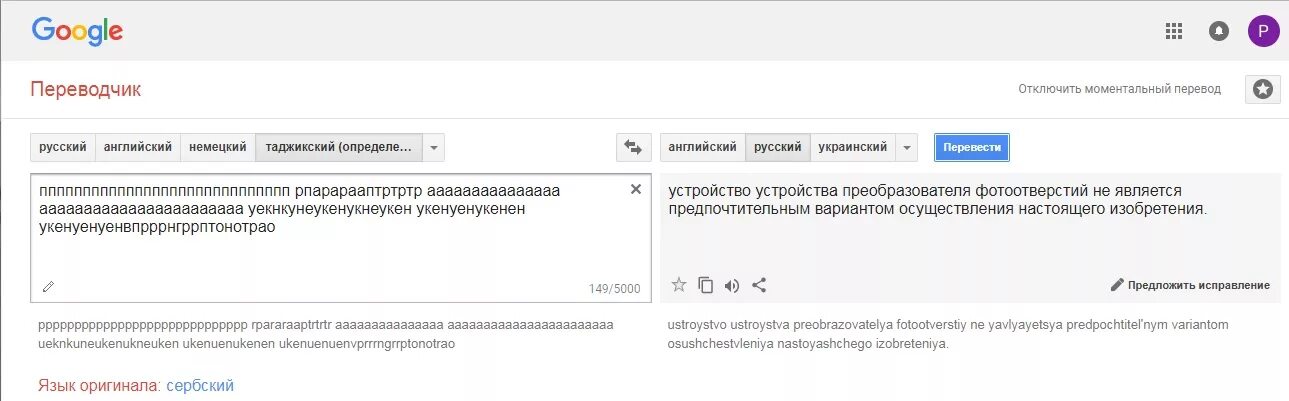Turn off instant translation link

click(x=1120, y=89)
